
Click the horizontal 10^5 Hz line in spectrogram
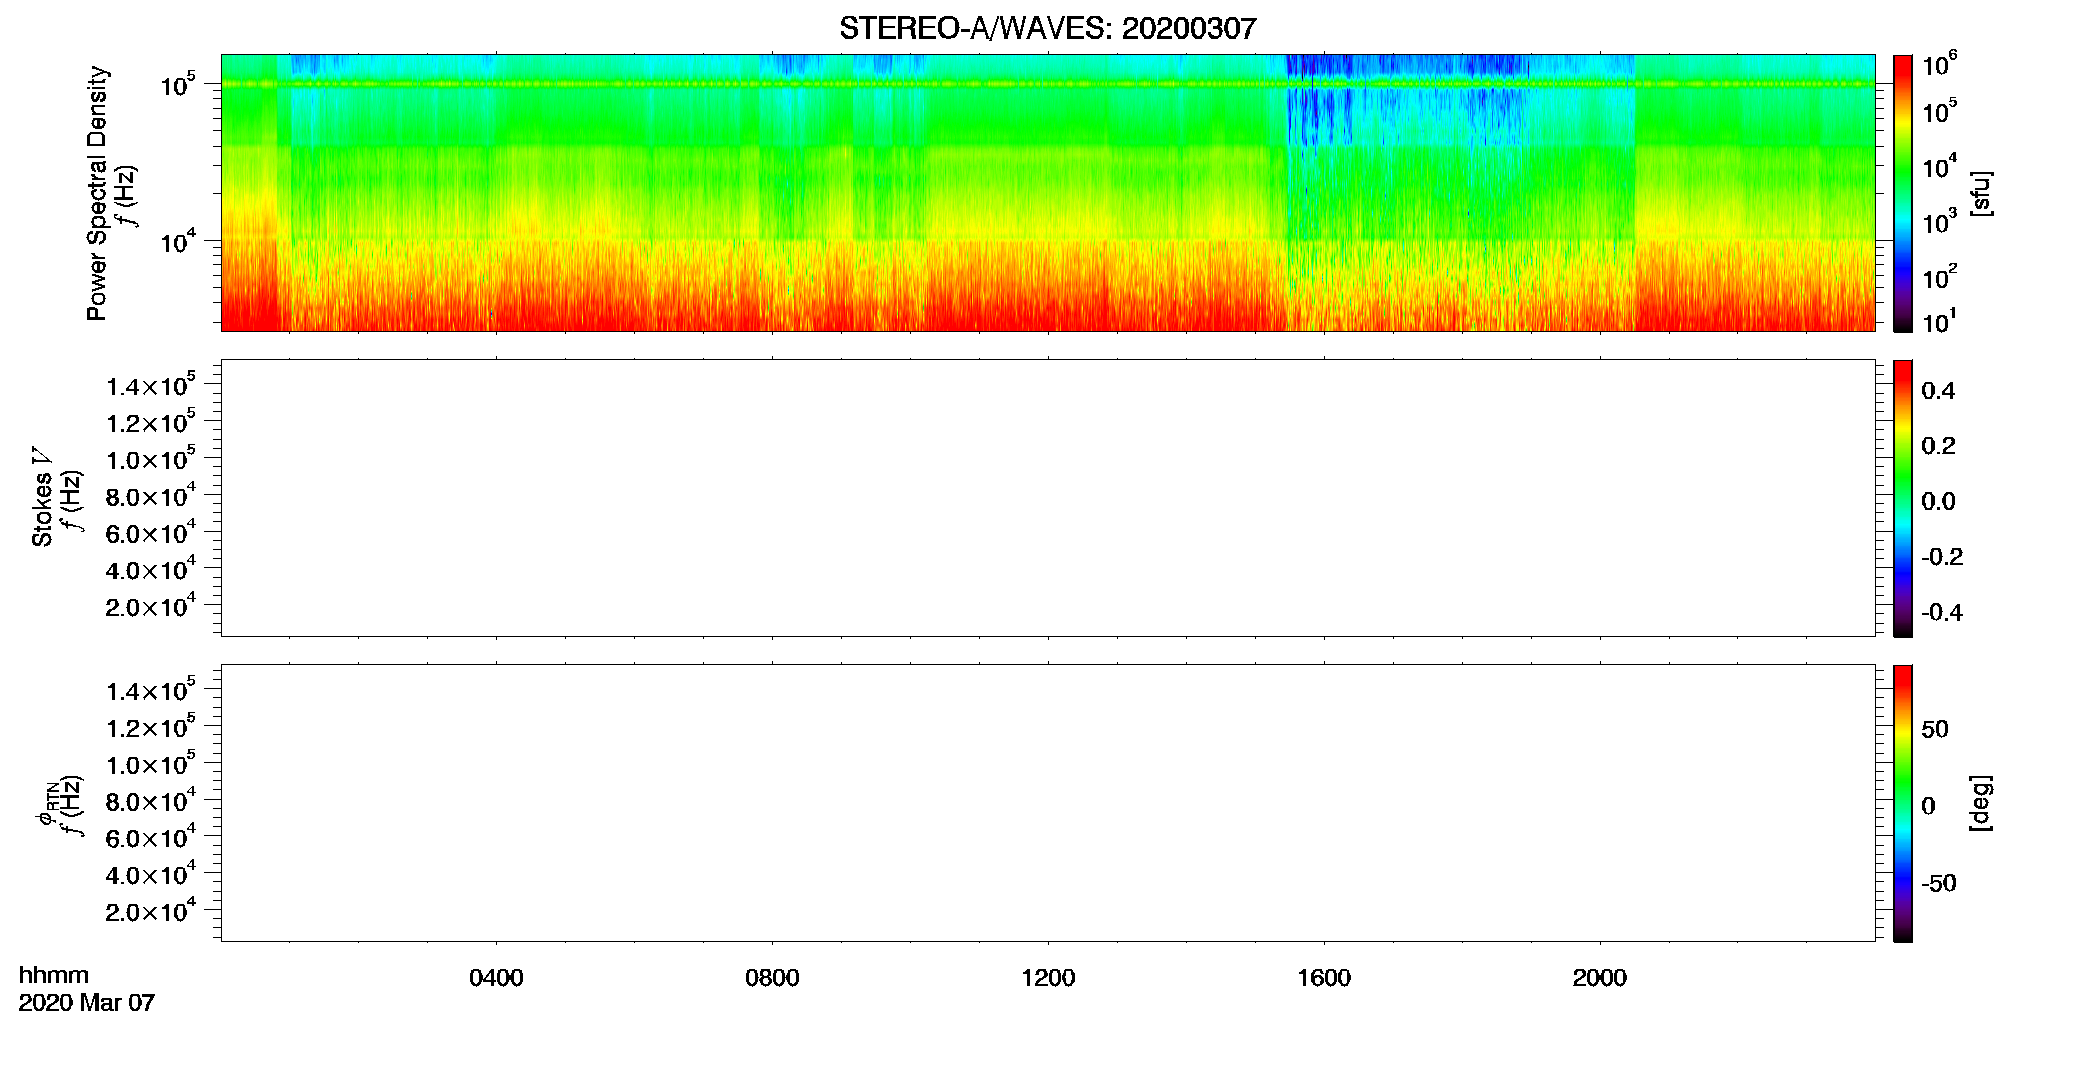coord(1048,84)
